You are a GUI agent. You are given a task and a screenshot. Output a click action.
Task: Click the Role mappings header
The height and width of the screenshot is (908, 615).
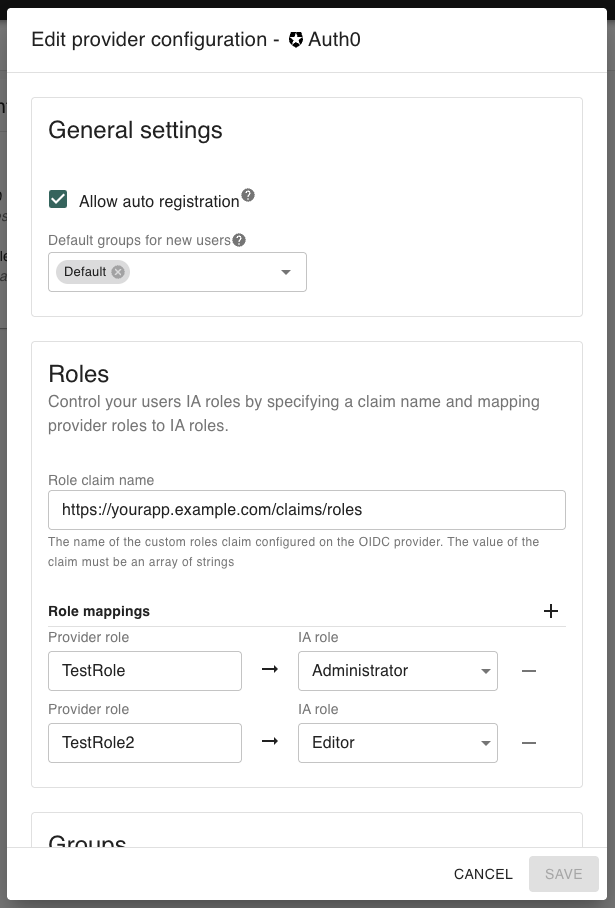tap(99, 611)
